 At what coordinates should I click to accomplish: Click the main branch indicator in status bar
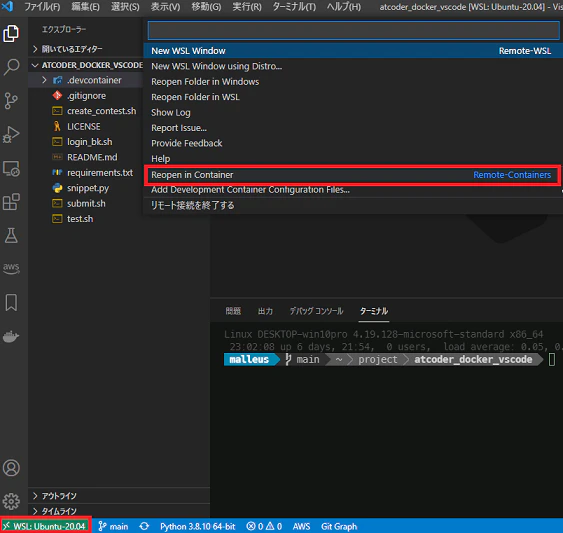(113, 527)
